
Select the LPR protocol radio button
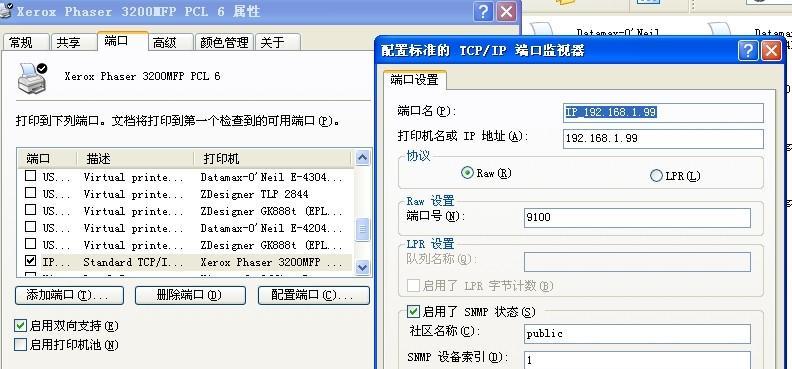(656, 176)
